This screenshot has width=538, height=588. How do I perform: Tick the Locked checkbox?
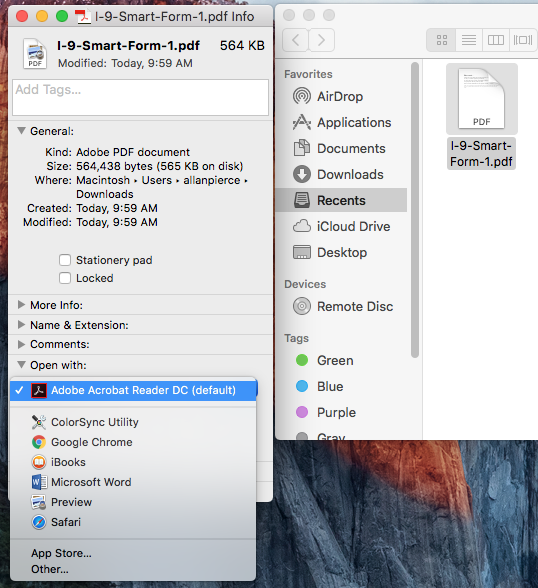click(65, 278)
